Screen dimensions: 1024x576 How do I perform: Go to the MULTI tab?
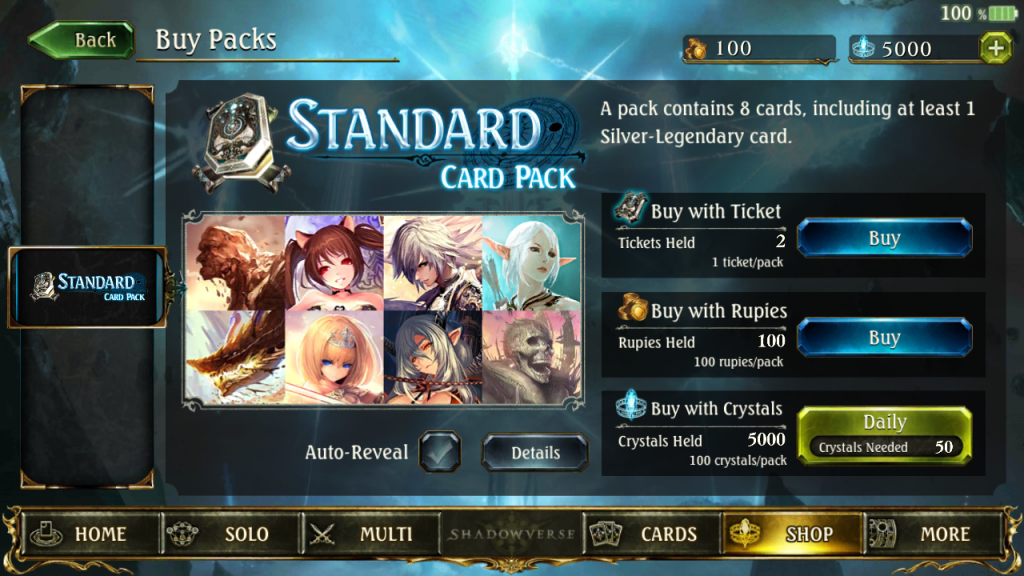(x=370, y=534)
